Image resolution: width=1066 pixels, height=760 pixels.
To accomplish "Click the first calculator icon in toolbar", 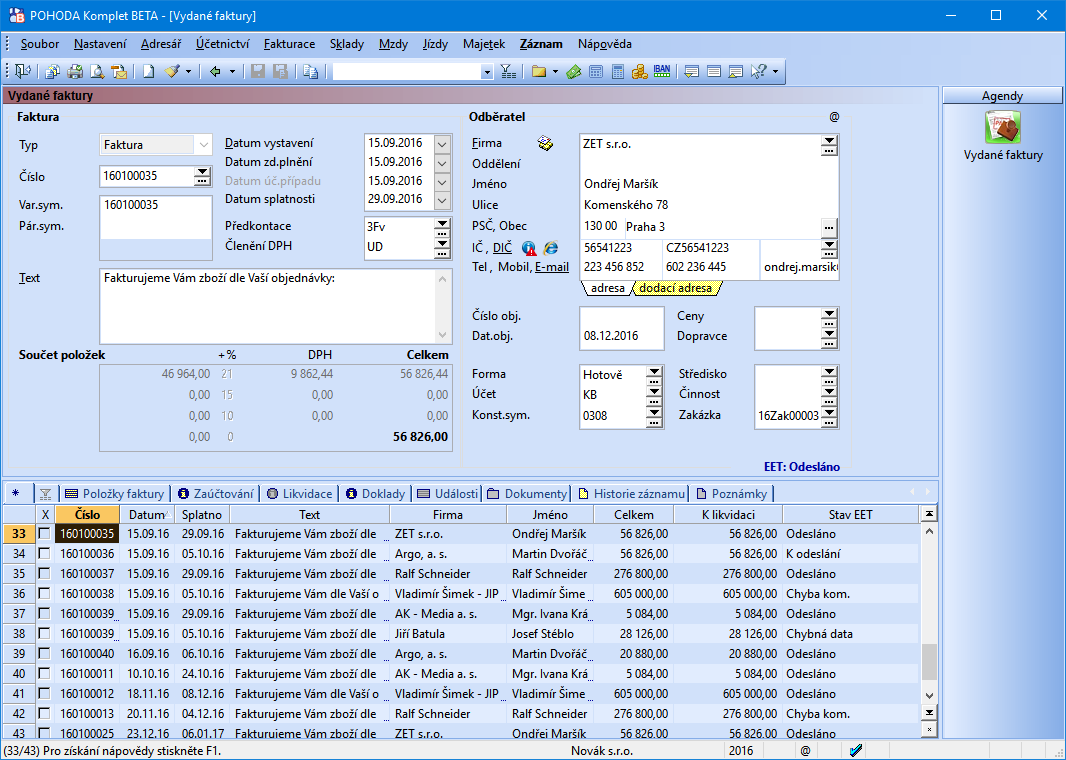I will (596, 71).
